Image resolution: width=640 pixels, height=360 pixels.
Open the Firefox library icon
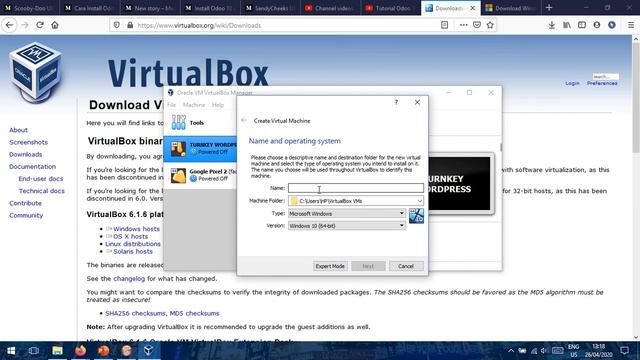coord(567,25)
